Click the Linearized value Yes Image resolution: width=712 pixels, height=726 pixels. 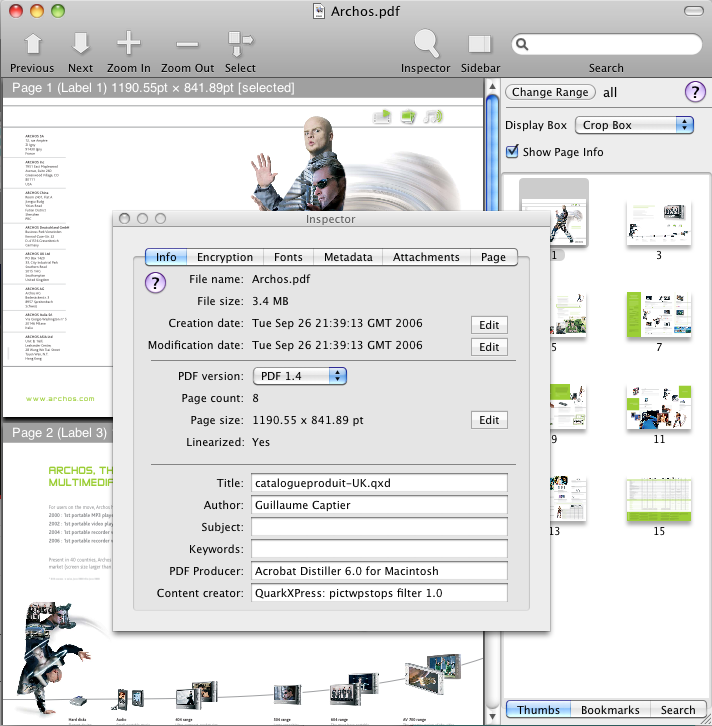click(x=261, y=442)
